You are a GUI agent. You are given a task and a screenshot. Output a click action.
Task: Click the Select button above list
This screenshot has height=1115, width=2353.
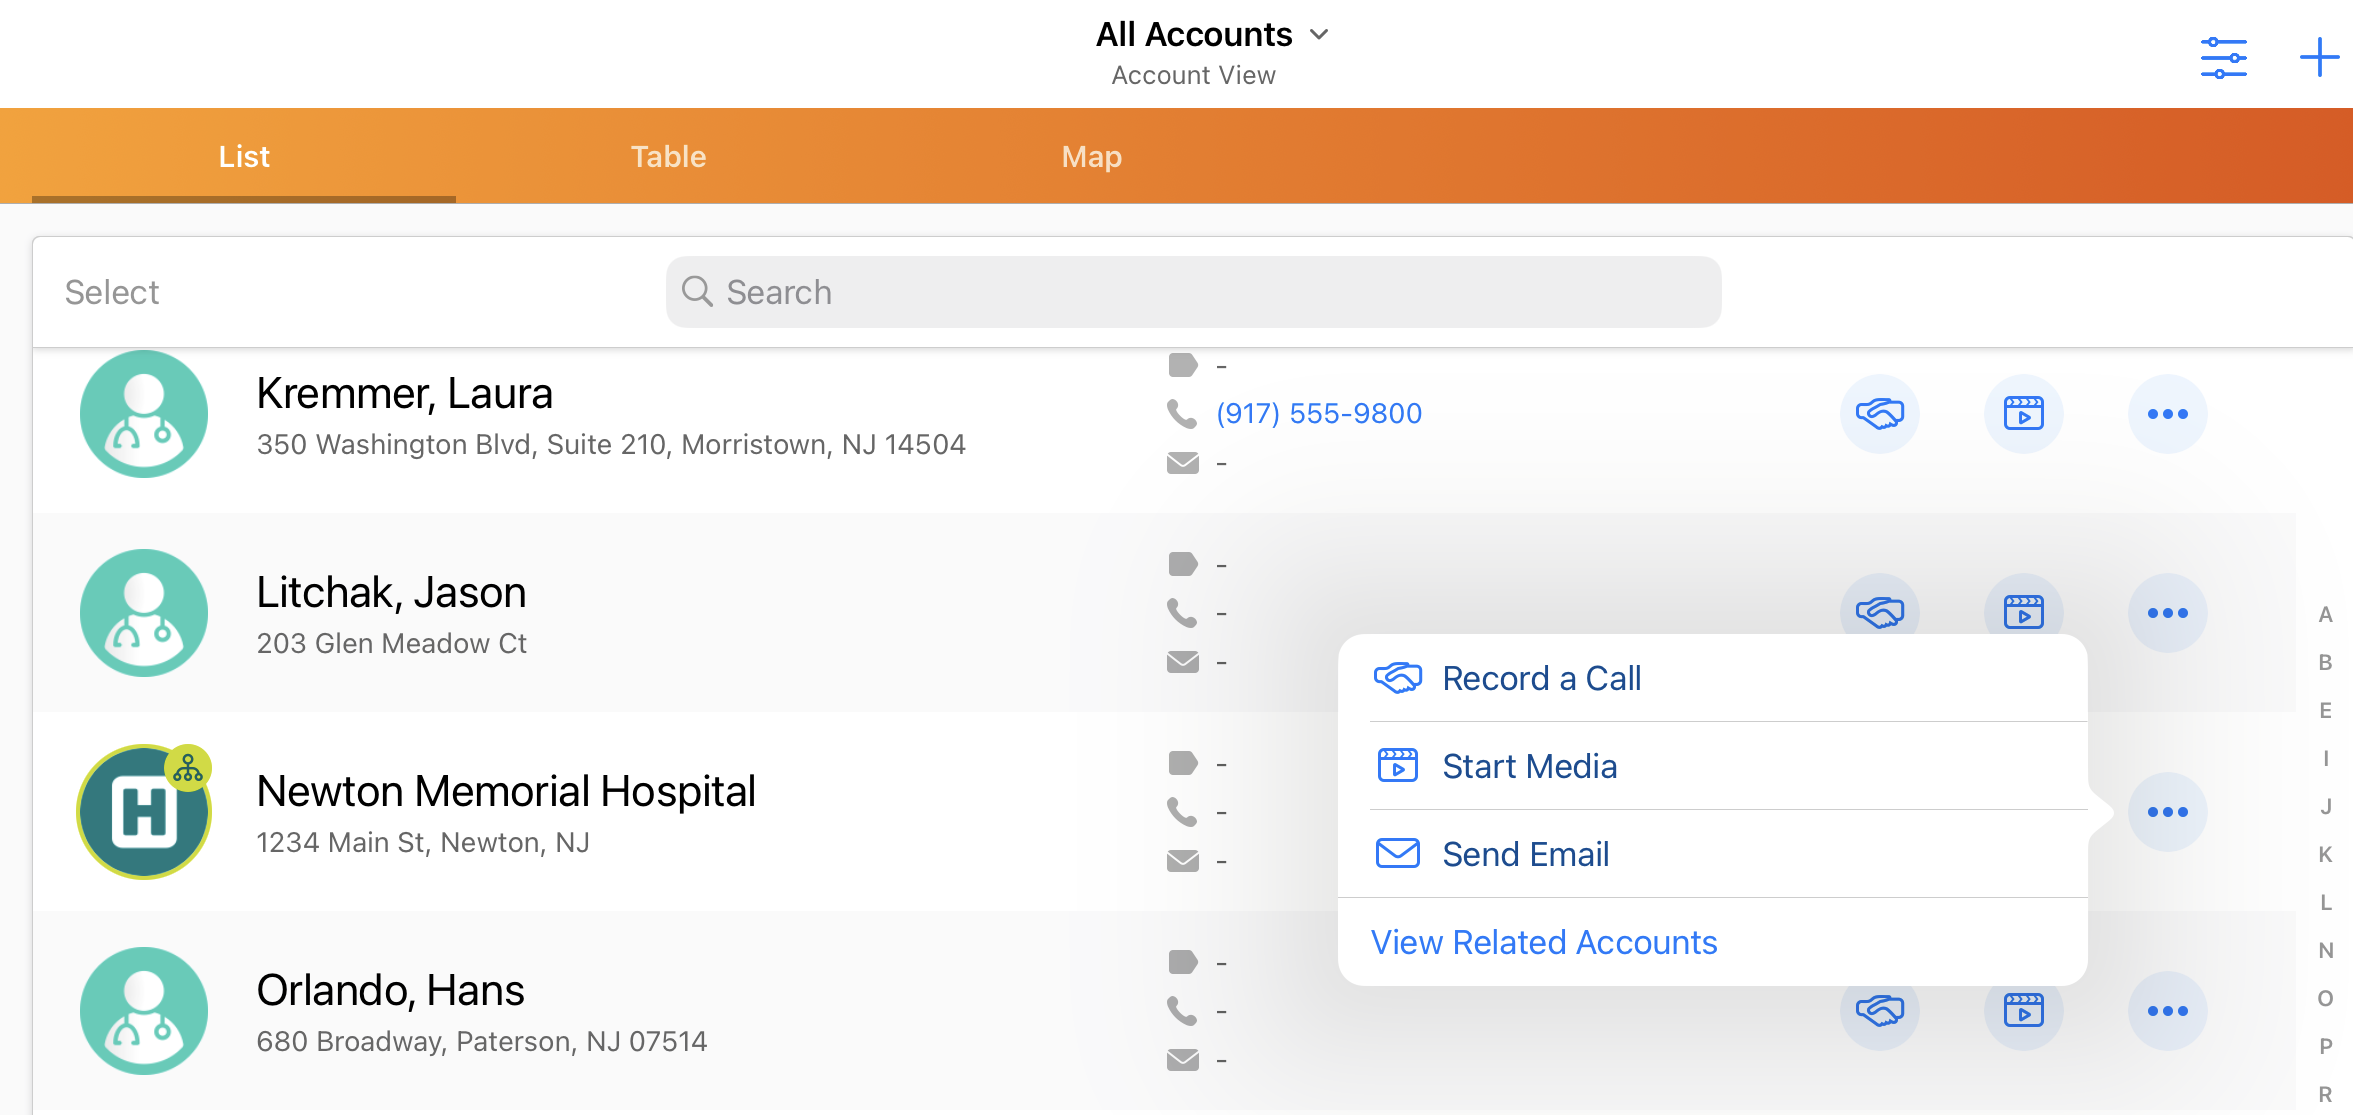112,292
